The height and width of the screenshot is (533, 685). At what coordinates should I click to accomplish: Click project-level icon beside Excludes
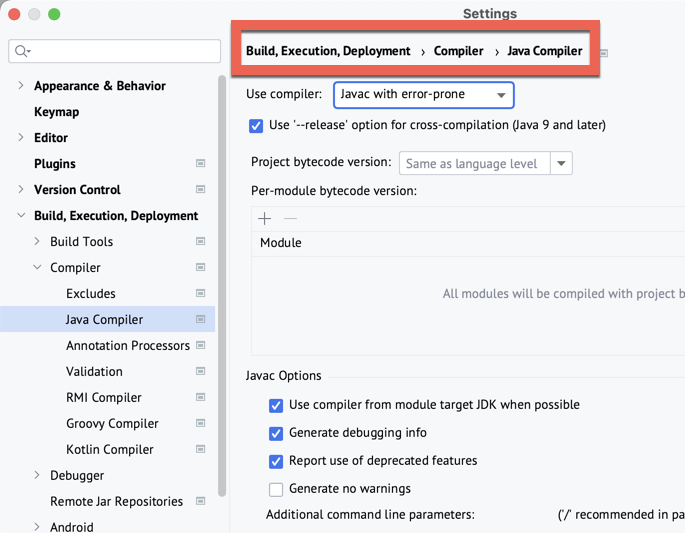(201, 293)
